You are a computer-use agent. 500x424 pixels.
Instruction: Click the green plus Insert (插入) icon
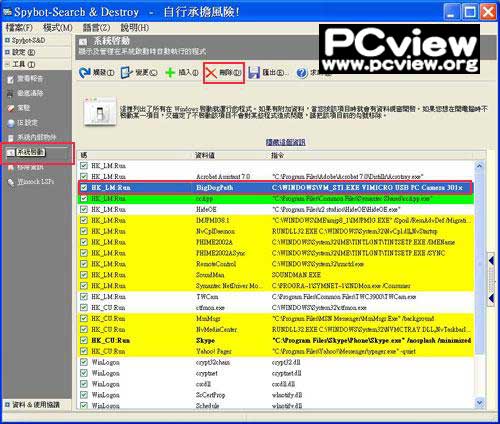[170, 72]
